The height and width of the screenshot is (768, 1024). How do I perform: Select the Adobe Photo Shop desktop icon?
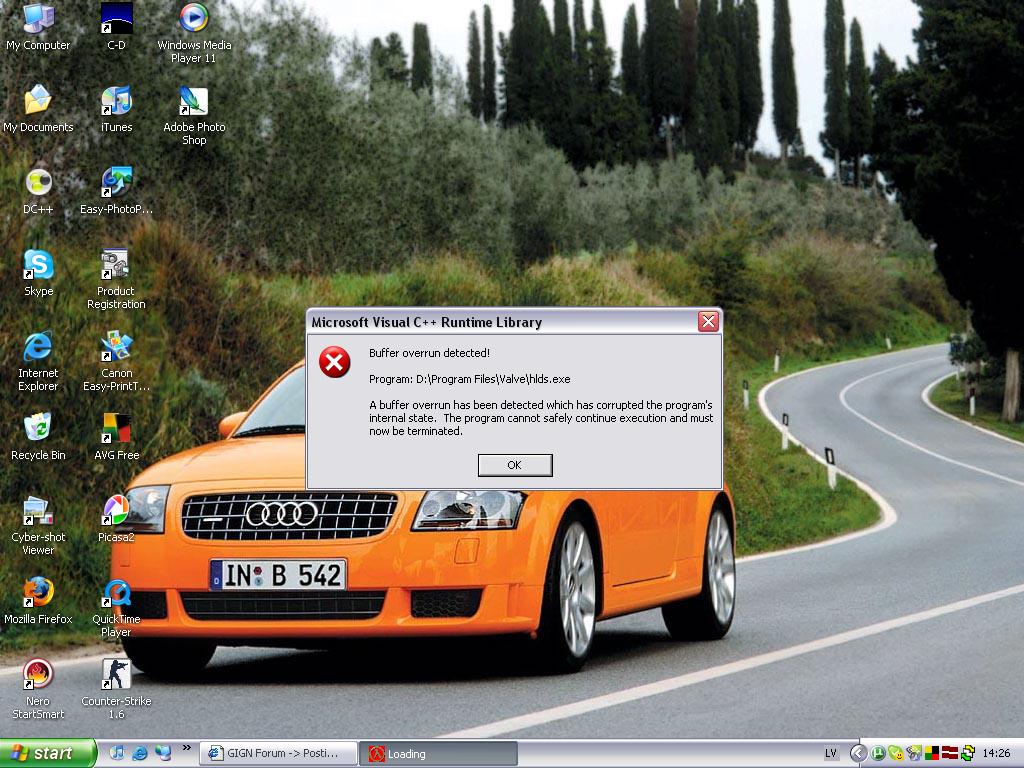(x=194, y=102)
